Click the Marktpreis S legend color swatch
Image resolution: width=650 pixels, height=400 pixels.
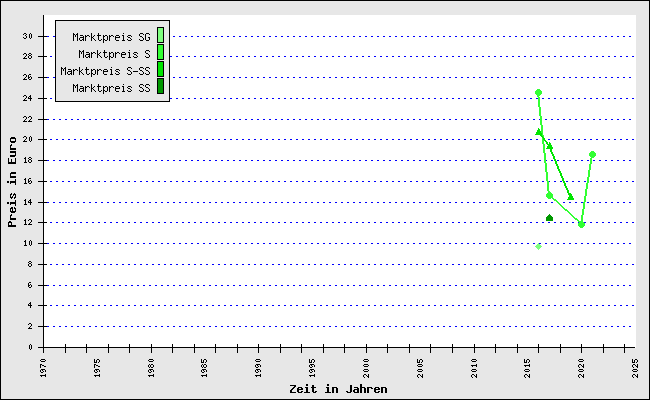click(160, 52)
